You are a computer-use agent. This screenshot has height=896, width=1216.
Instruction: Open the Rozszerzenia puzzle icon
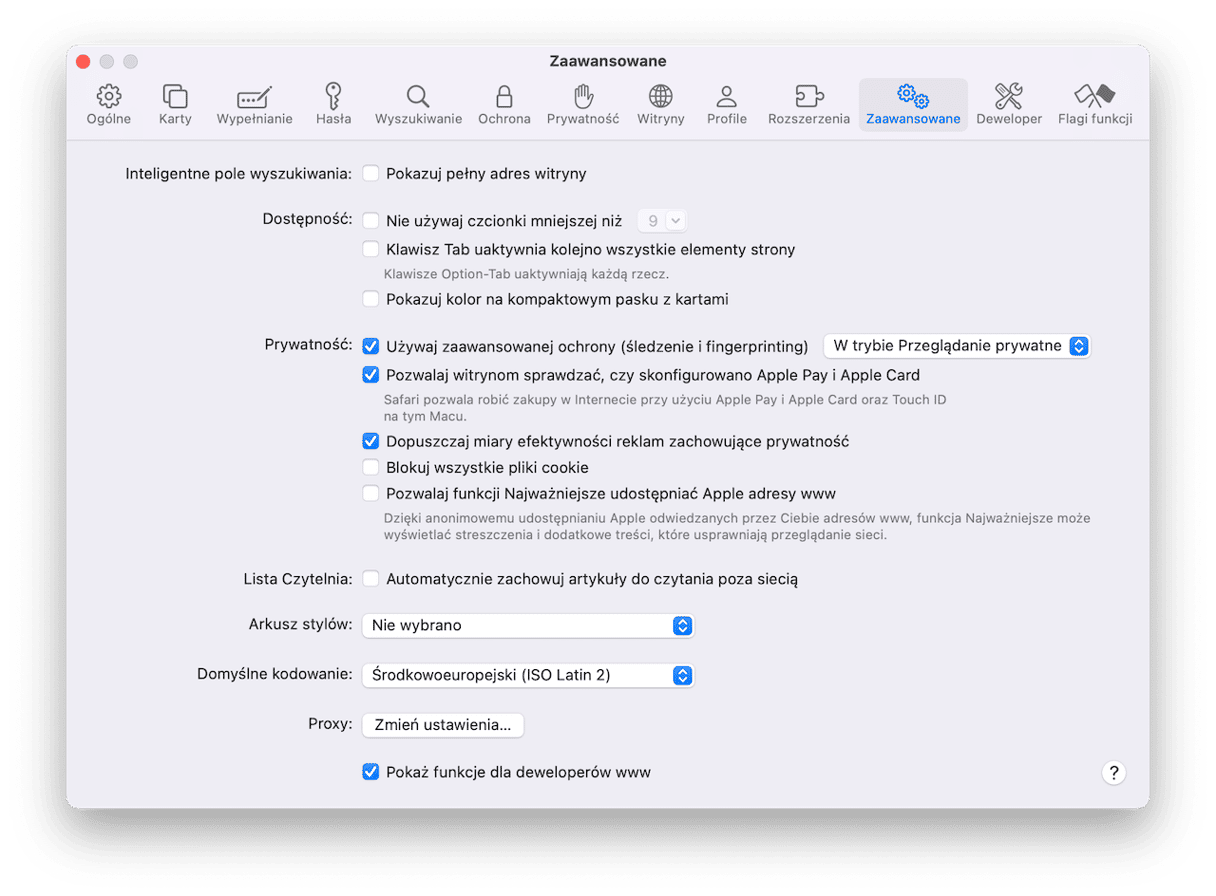[x=809, y=96]
